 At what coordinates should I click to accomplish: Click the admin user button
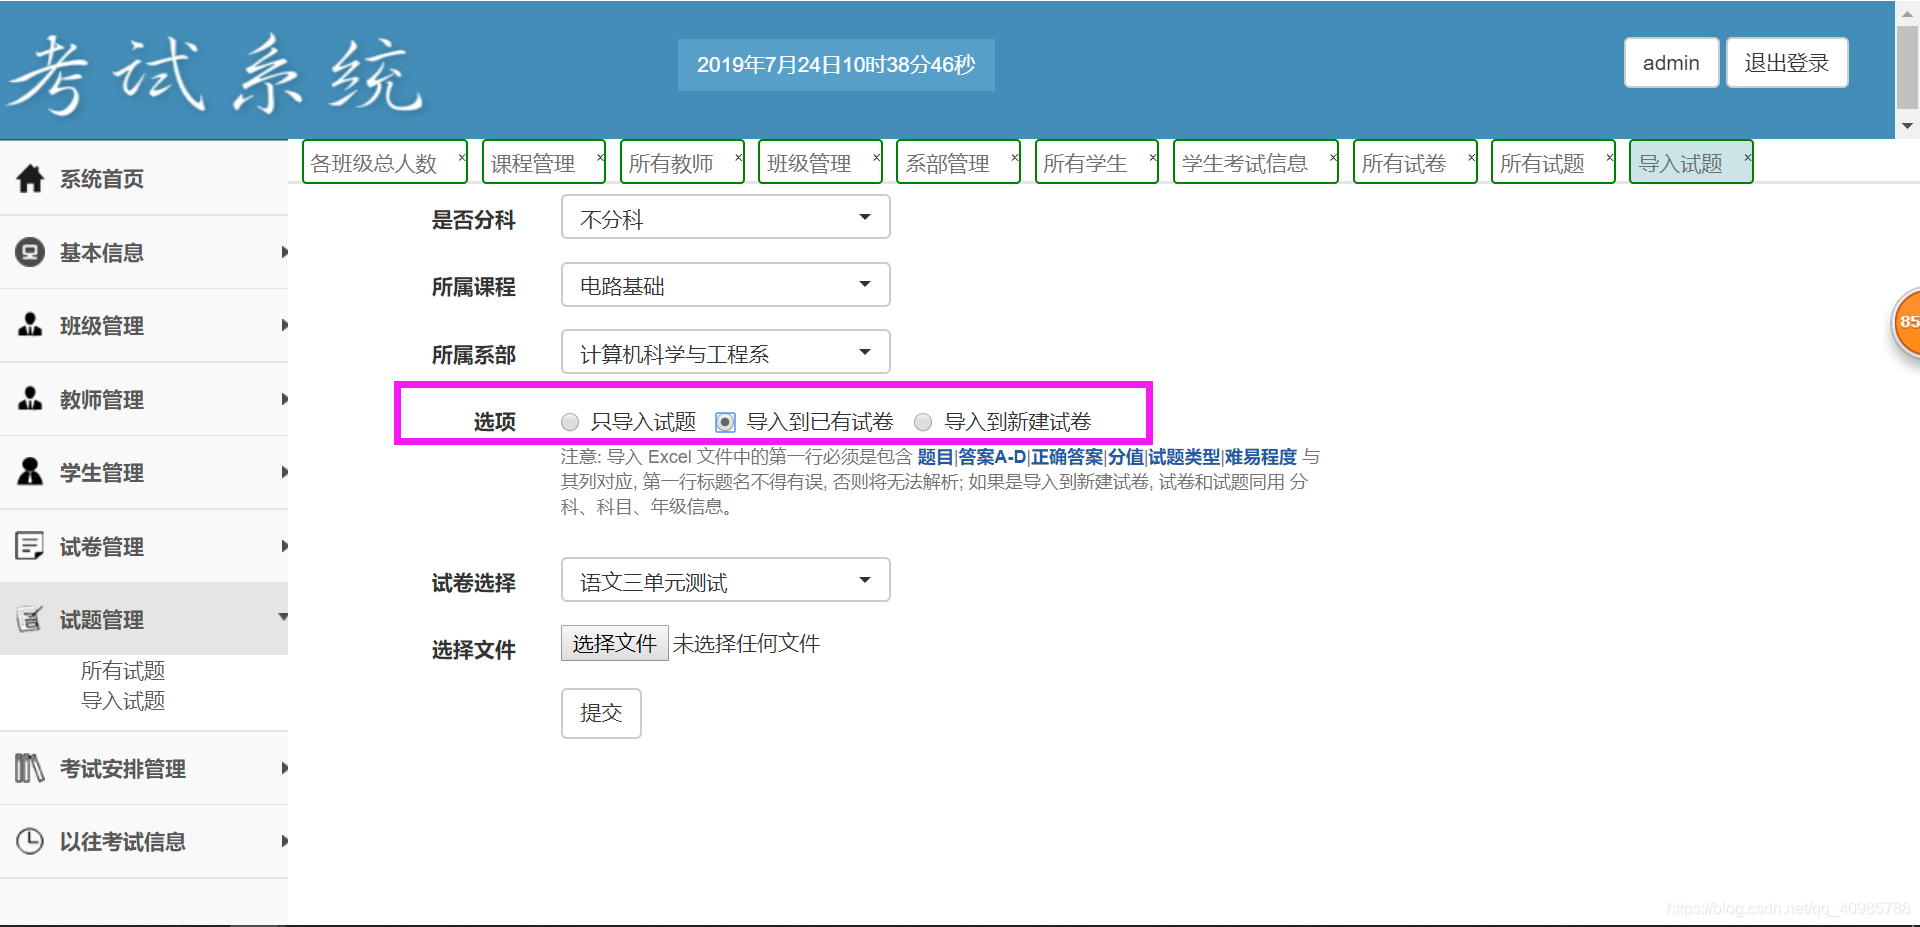1671,63
